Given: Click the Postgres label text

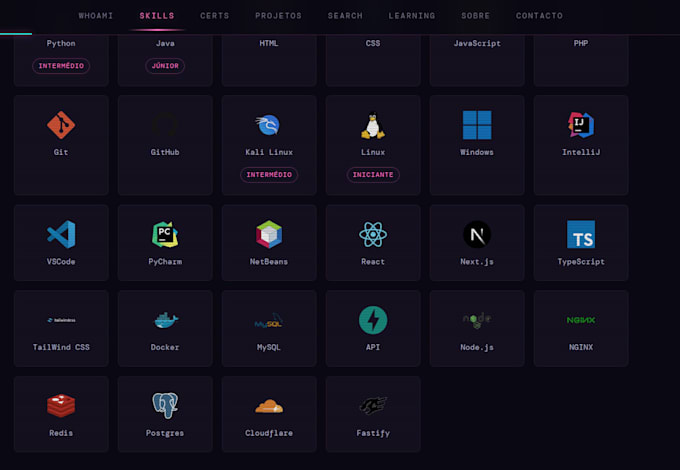Looking at the screenshot, I should (x=165, y=433).
